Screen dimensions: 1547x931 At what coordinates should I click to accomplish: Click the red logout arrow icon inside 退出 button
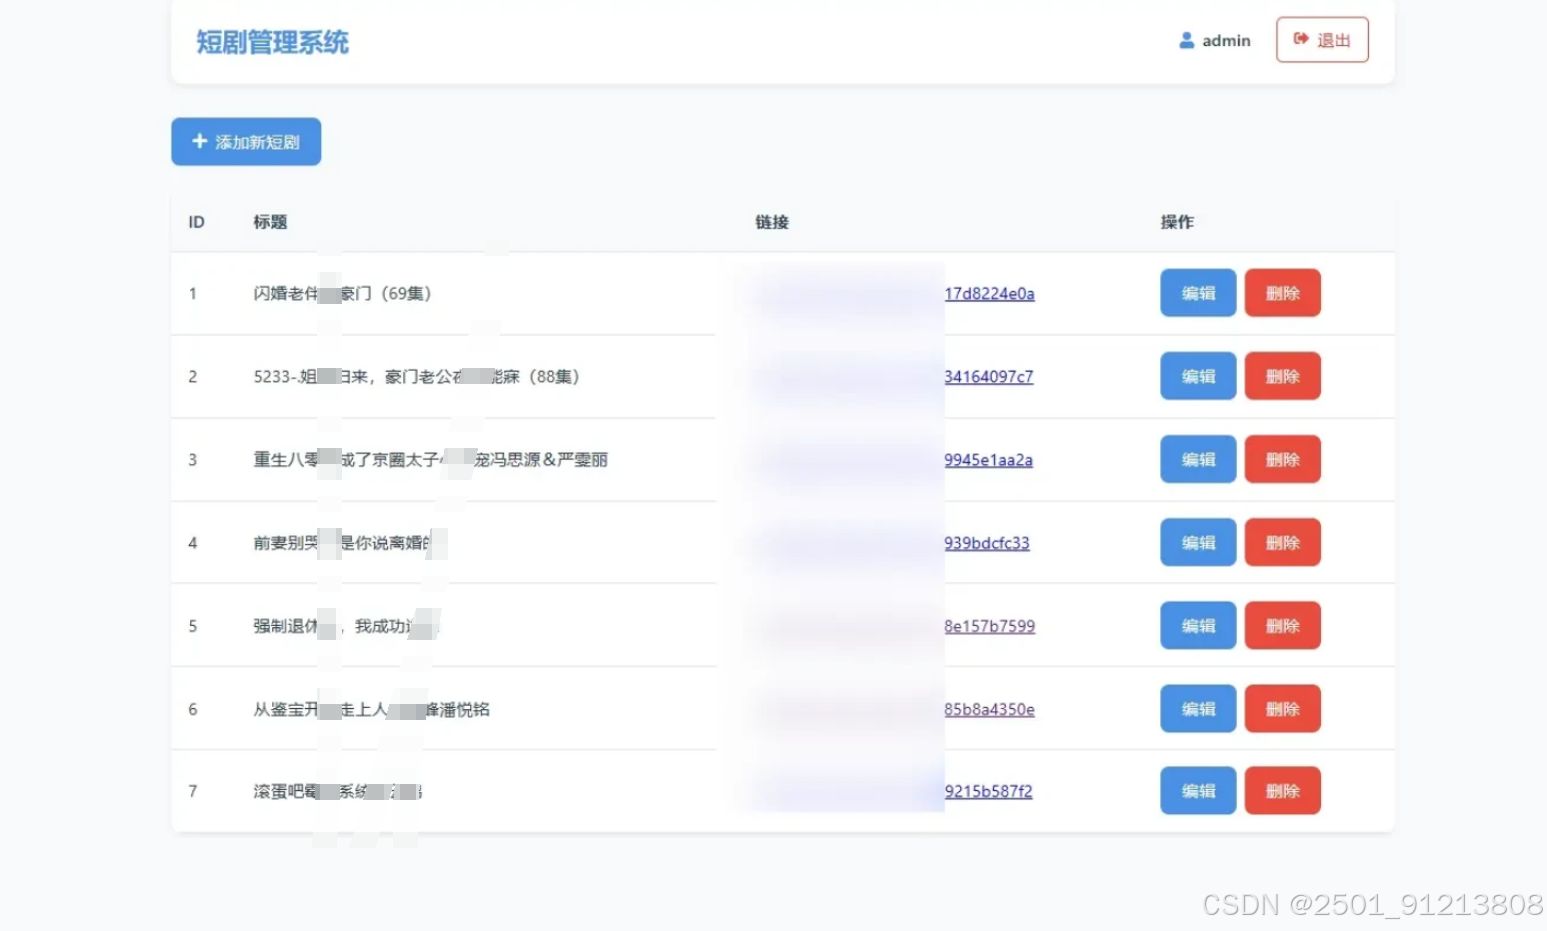coord(1299,40)
